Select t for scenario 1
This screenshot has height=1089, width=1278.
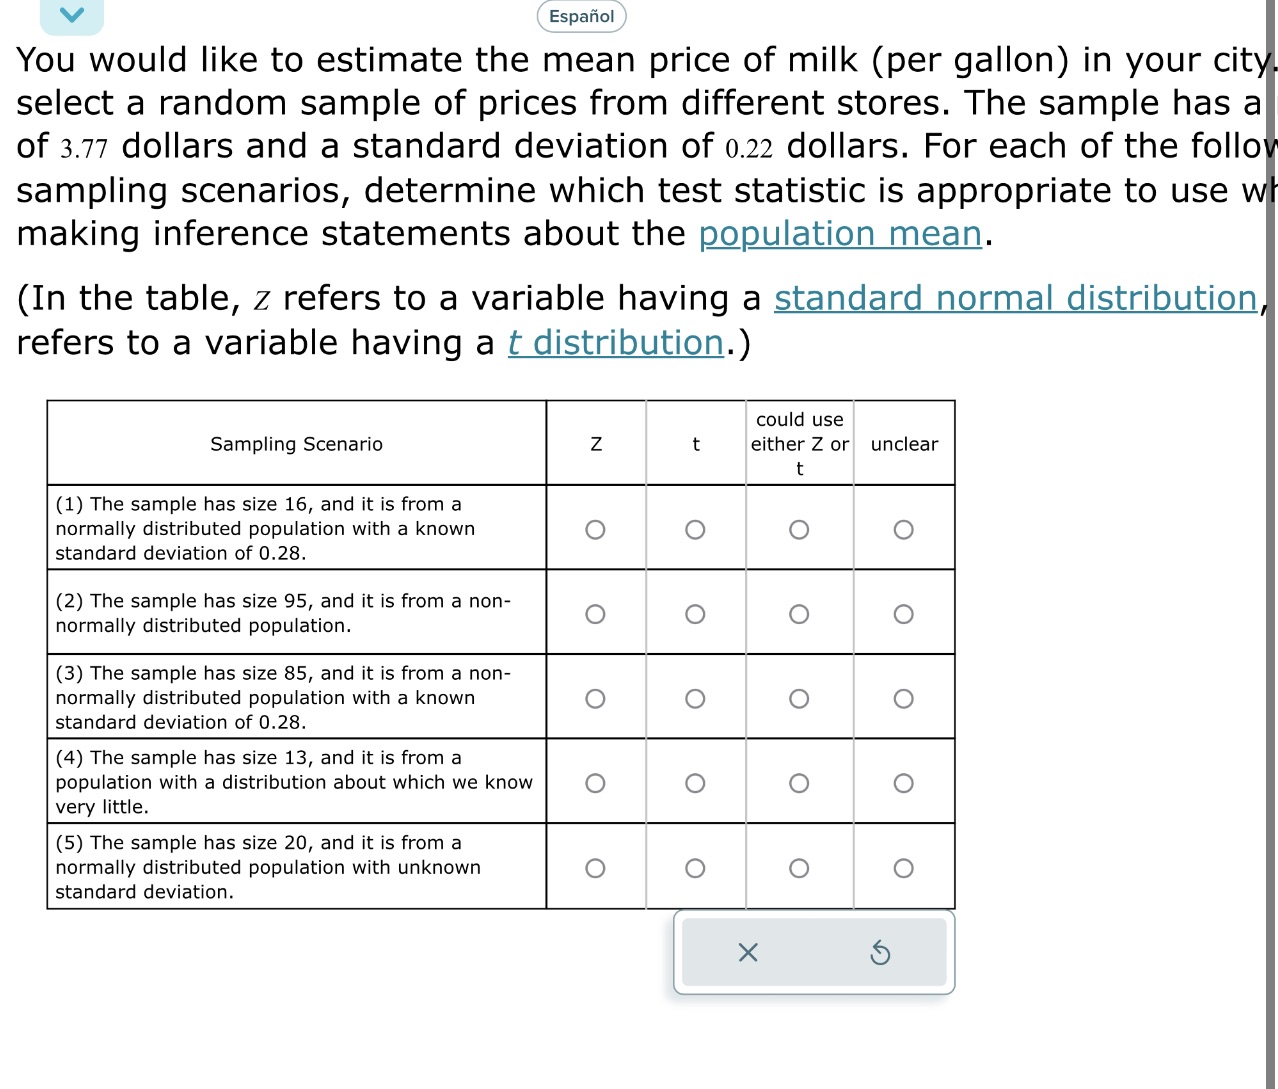(x=695, y=529)
